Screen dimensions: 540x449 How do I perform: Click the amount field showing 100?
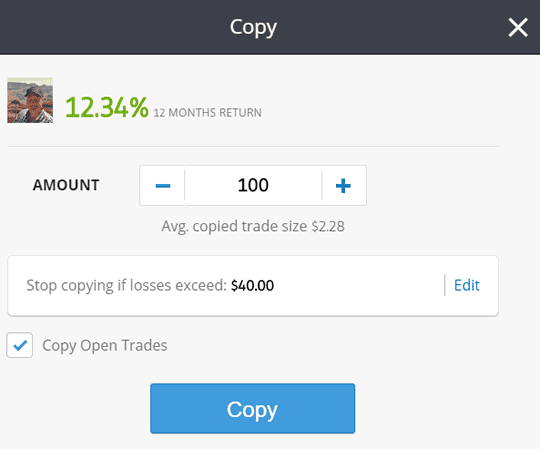[x=253, y=185]
